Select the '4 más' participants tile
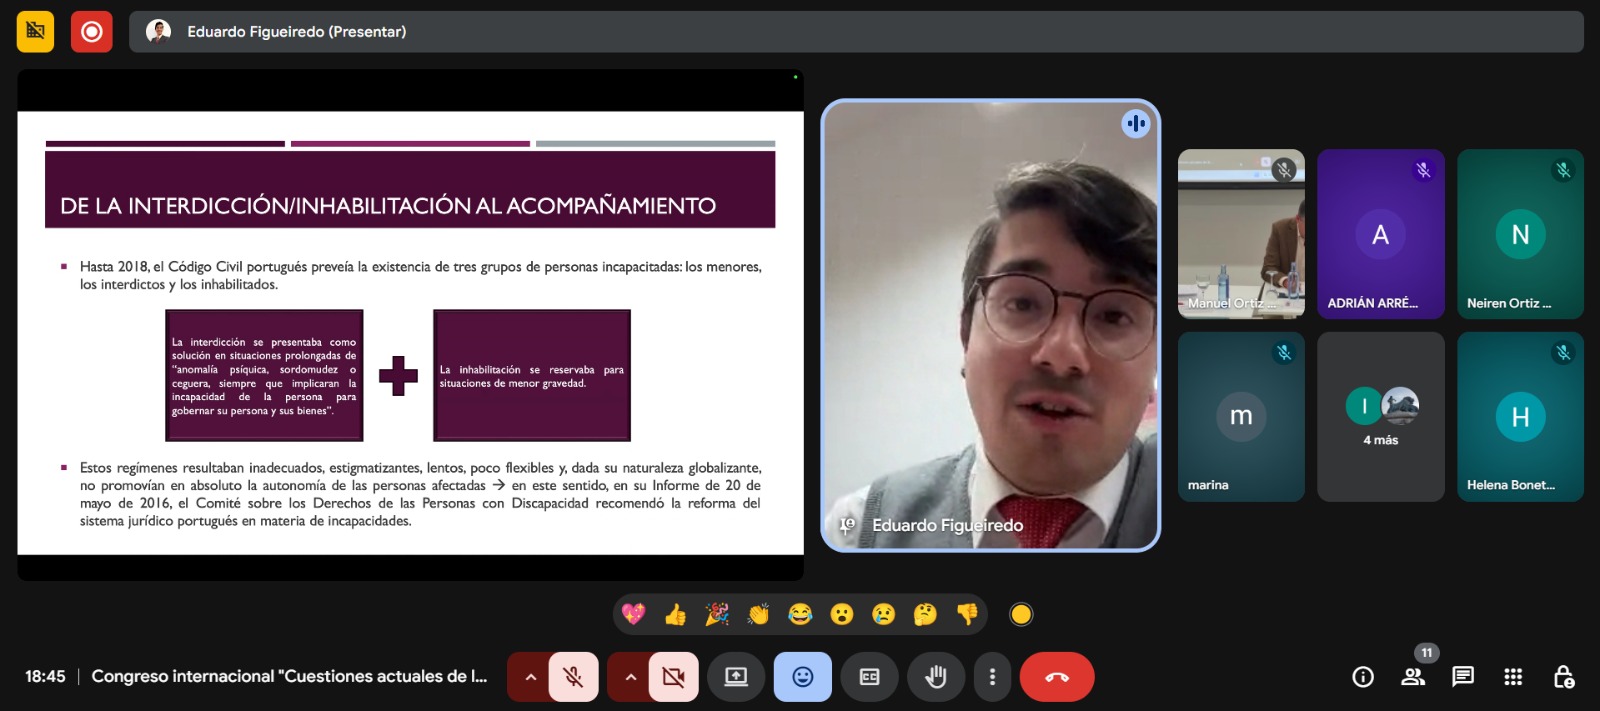 1380,417
